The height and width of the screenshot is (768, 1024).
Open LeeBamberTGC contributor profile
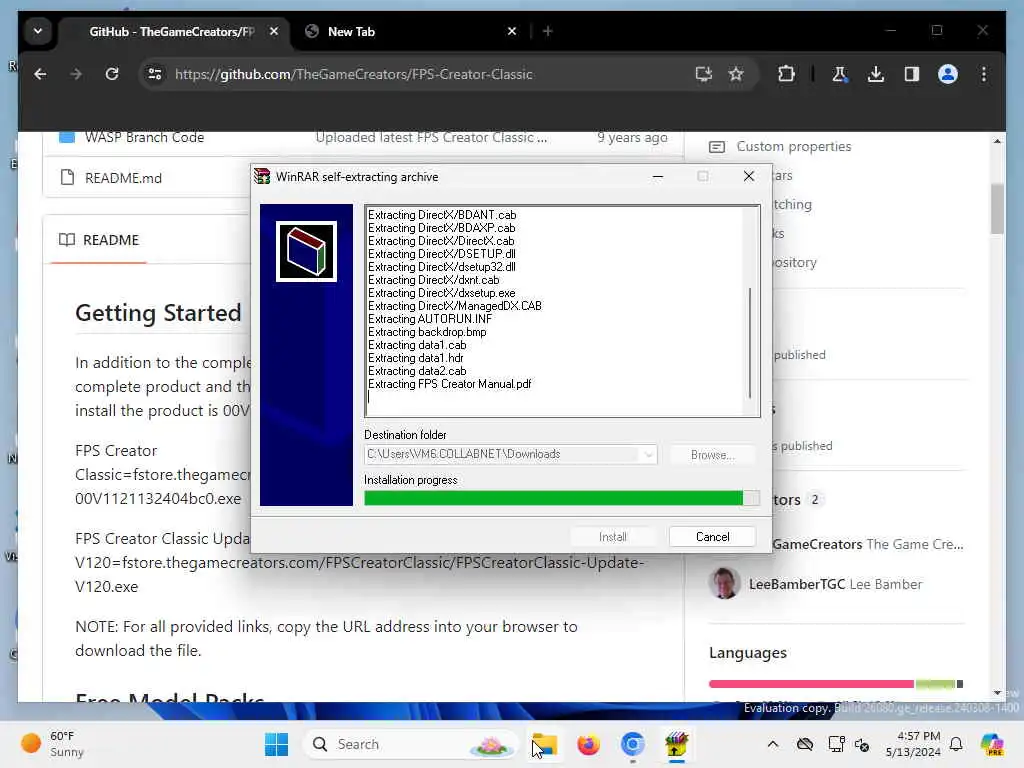click(797, 584)
